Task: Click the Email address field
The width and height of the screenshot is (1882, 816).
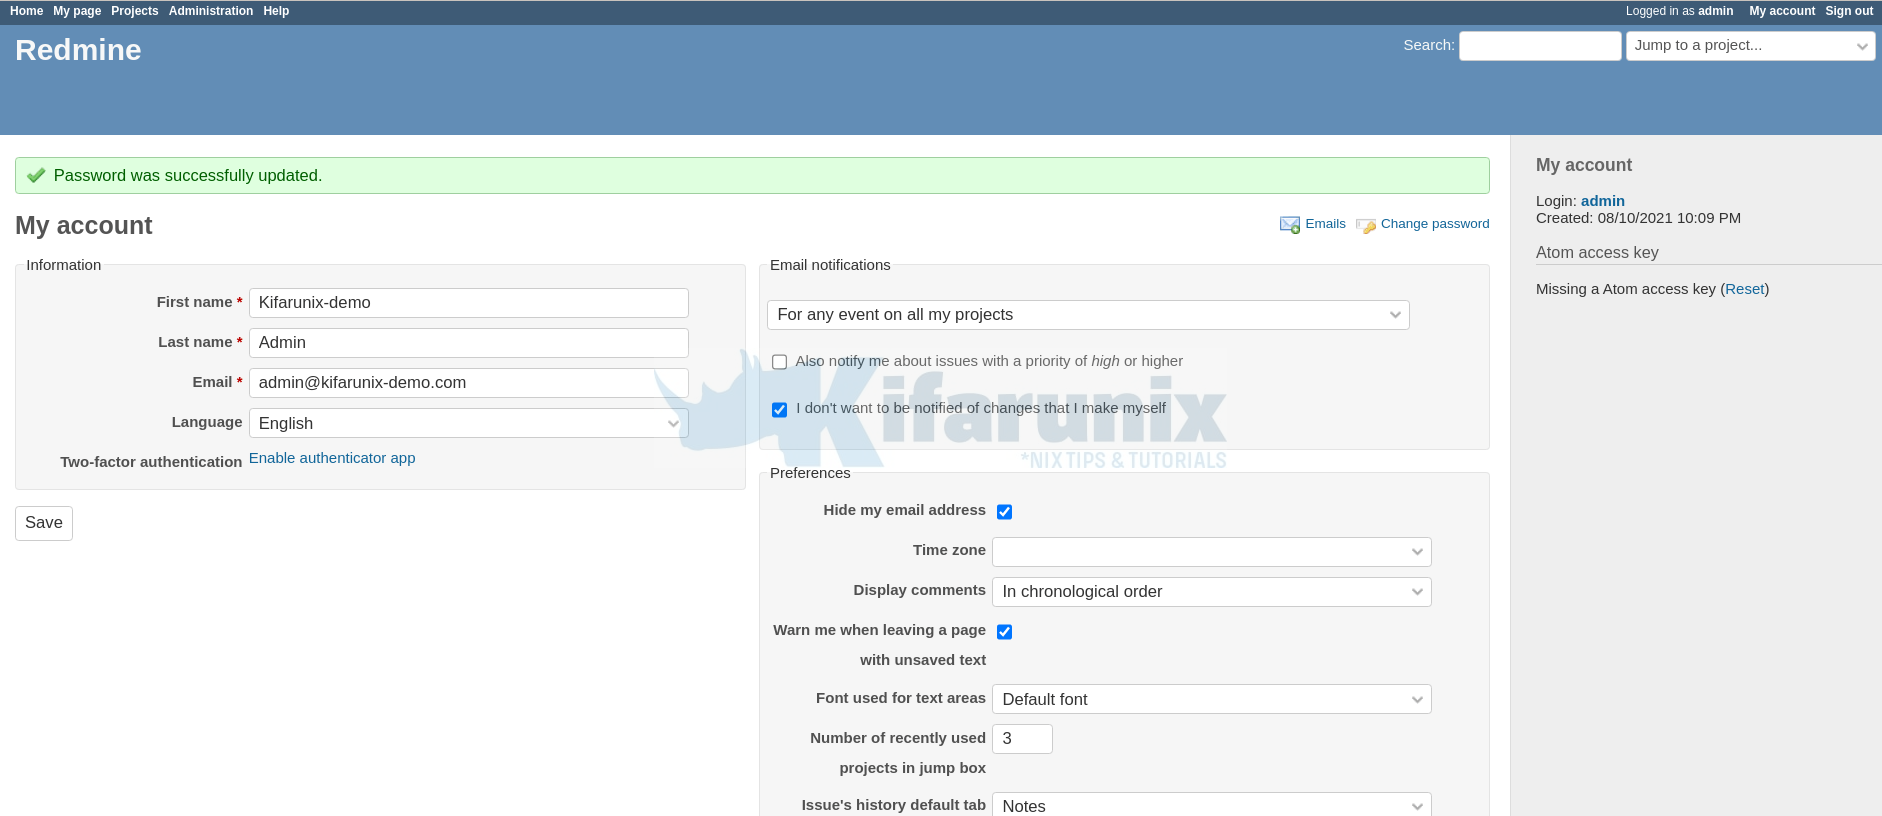Action: 469,383
